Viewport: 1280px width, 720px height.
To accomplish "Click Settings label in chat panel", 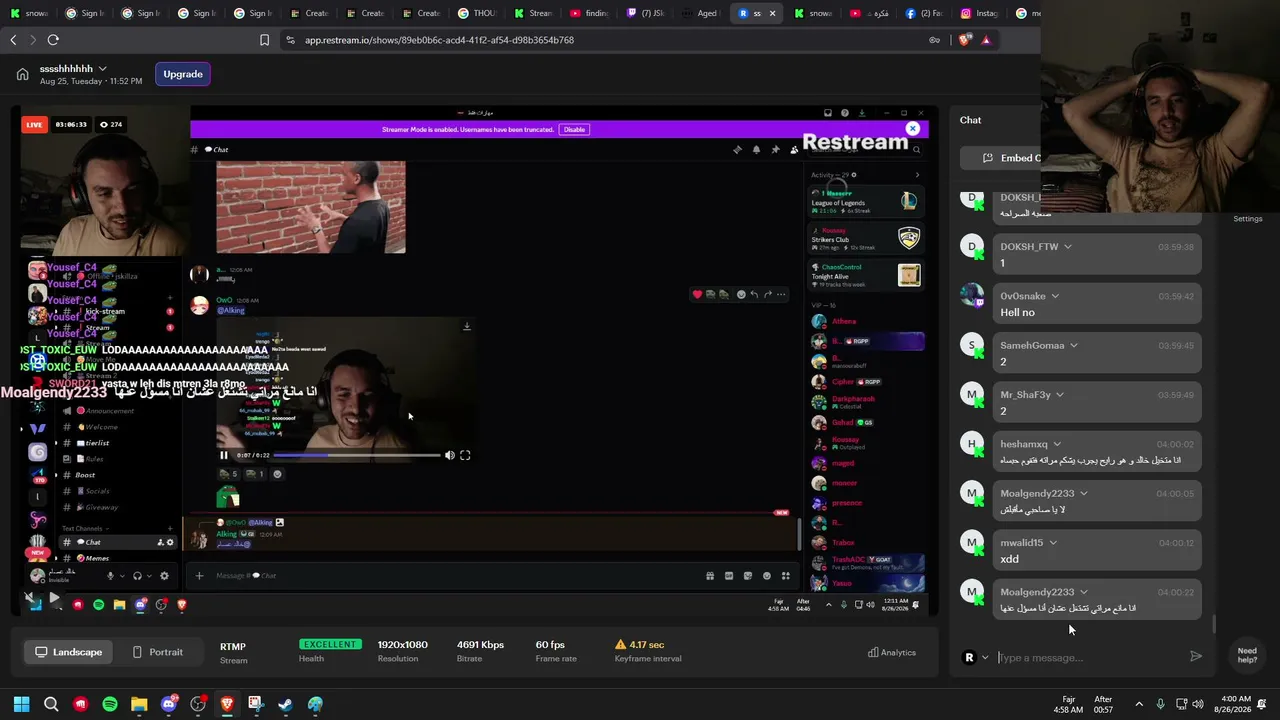I will (x=1248, y=218).
